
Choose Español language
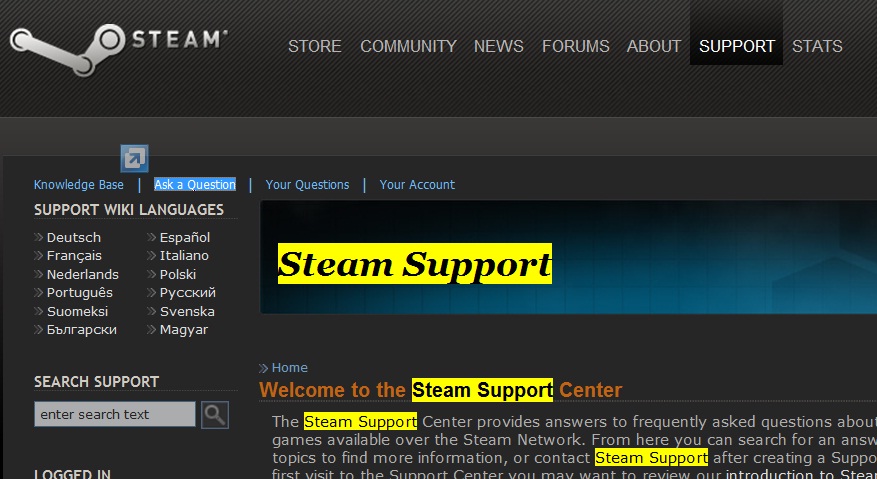click(185, 237)
